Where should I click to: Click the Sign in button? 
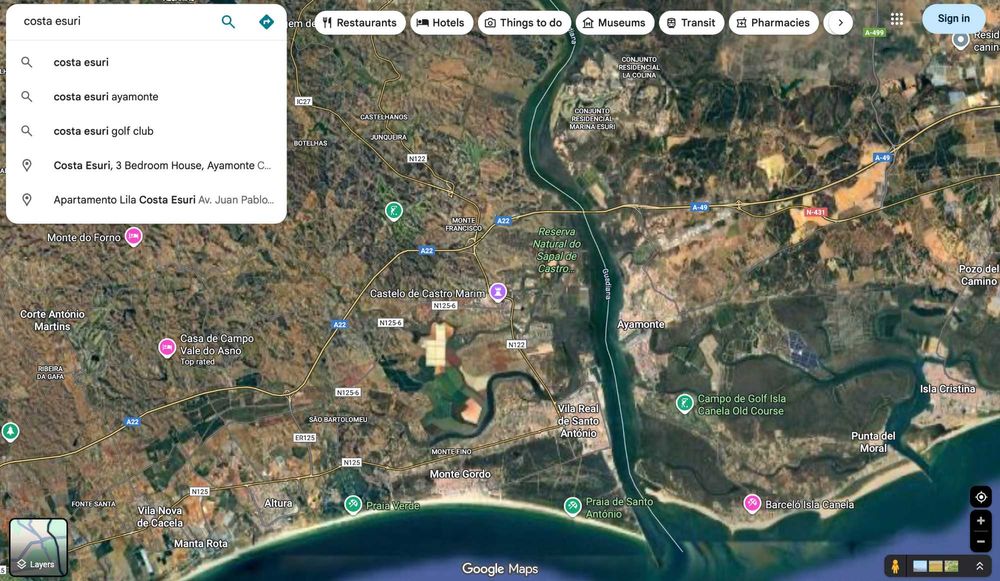click(953, 18)
